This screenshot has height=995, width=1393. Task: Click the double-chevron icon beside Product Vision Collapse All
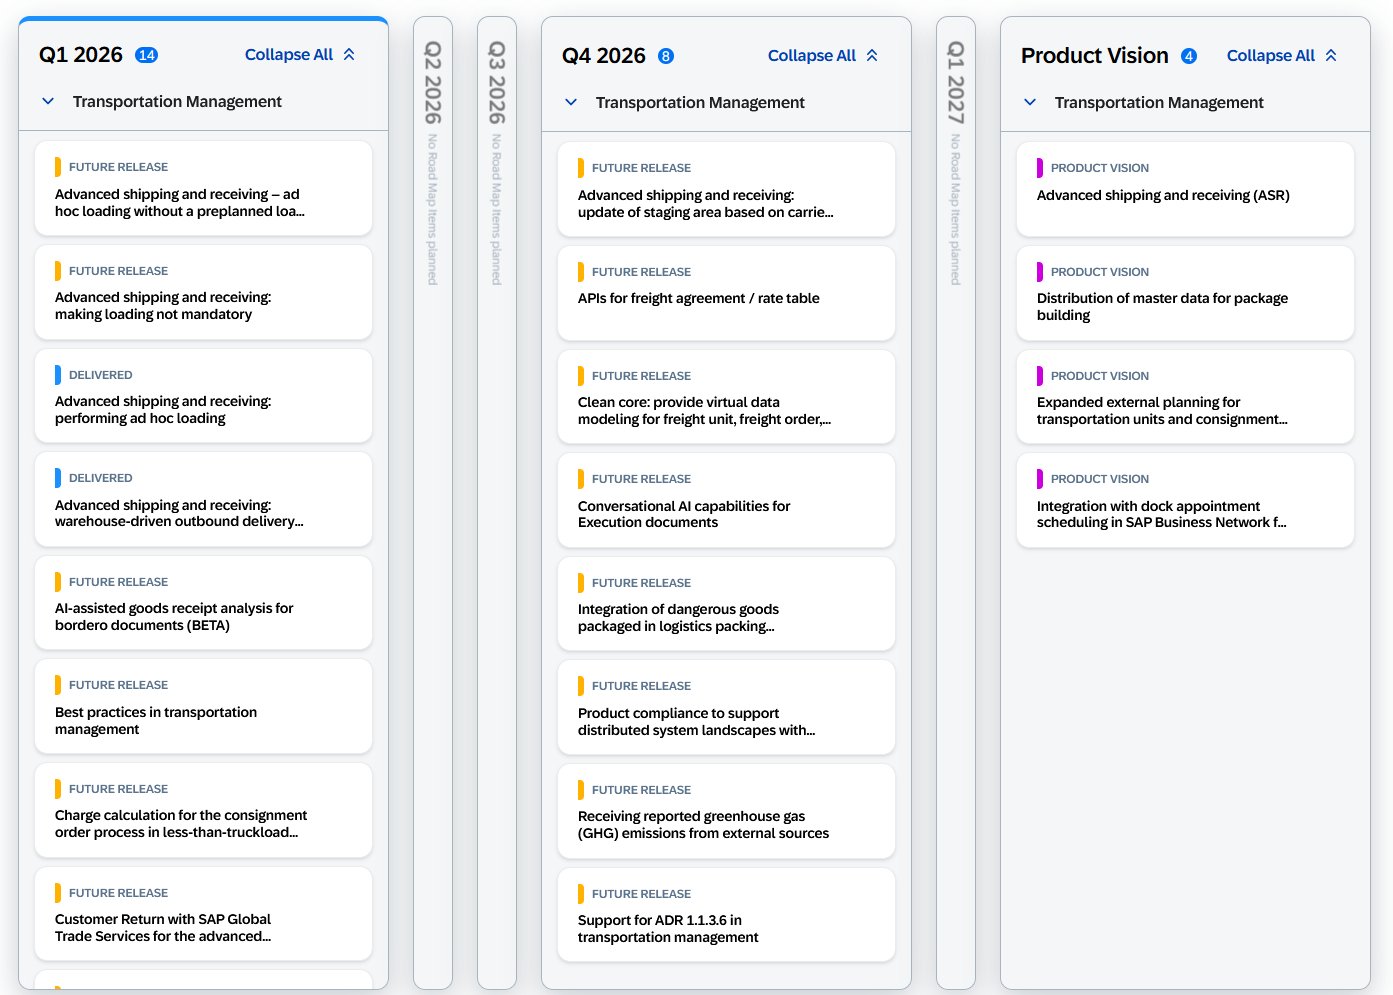click(1331, 56)
